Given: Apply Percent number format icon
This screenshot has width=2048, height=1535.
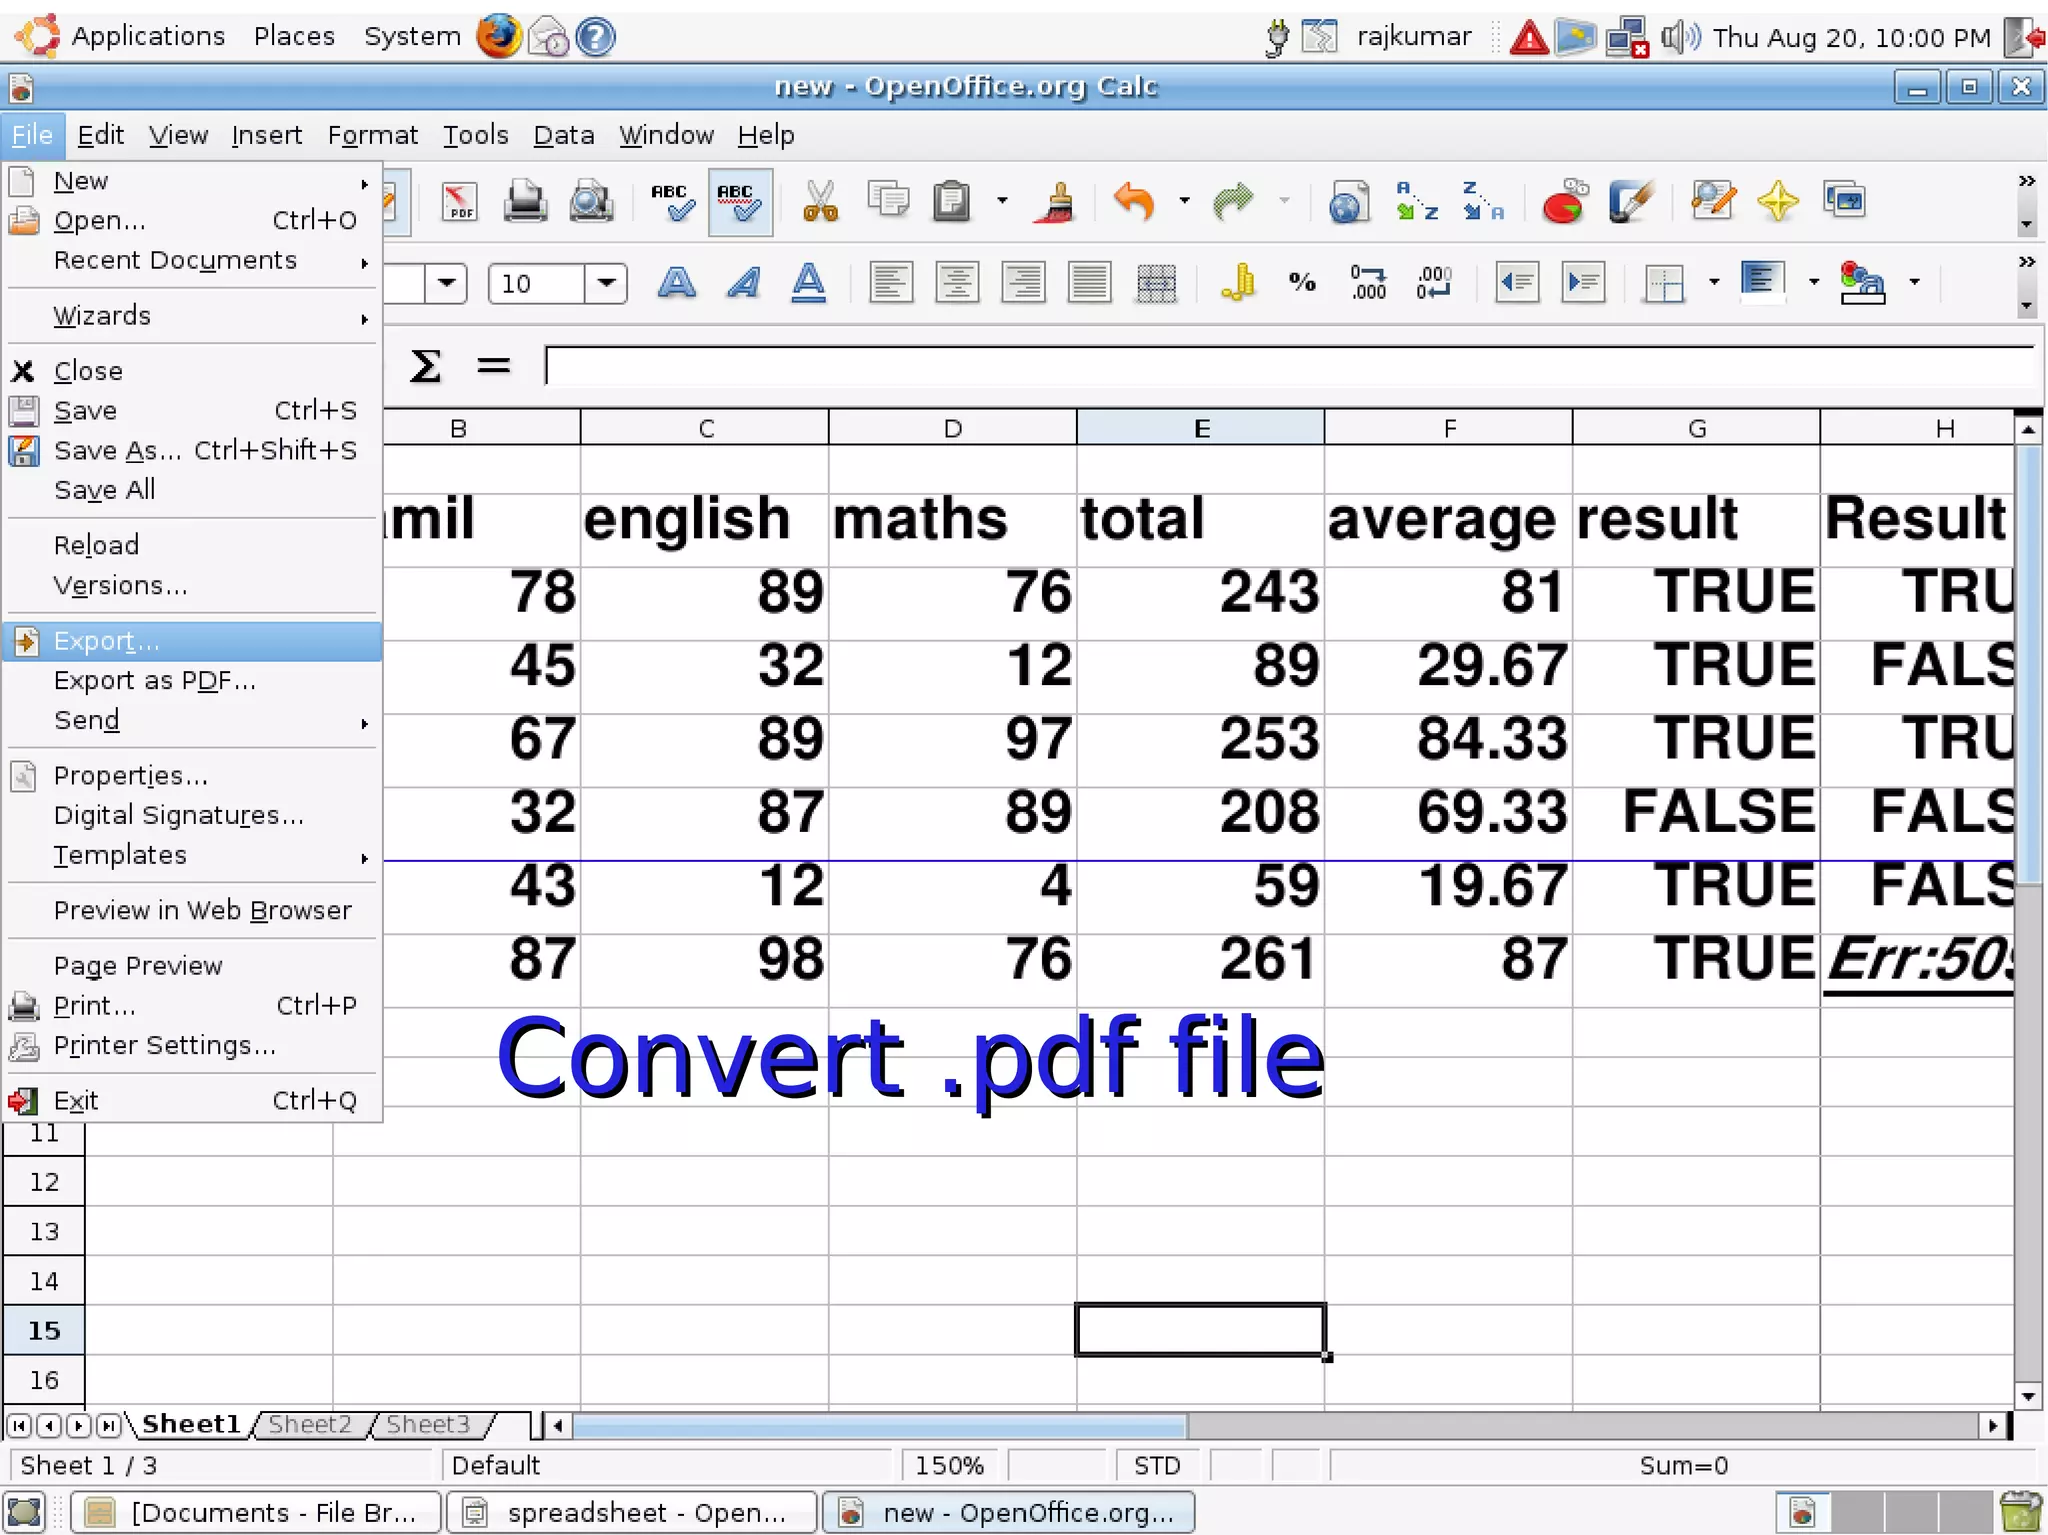Looking at the screenshot, I should 1302,284.
